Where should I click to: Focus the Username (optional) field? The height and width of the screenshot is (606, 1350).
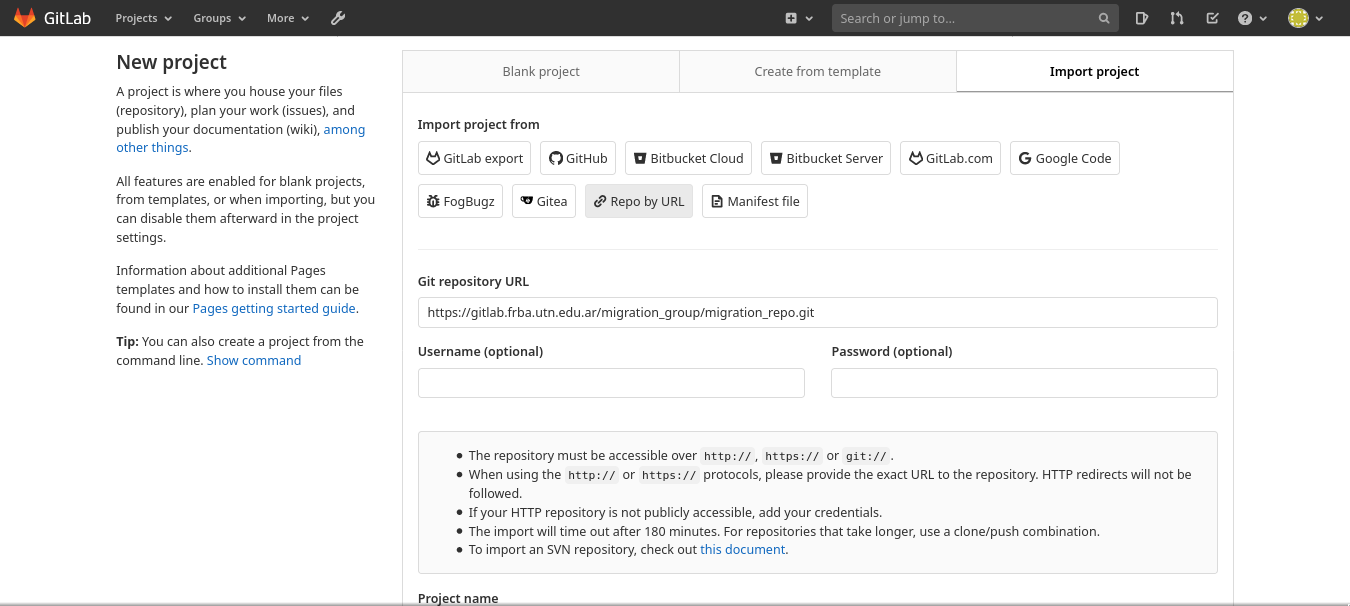pos(611,383)
